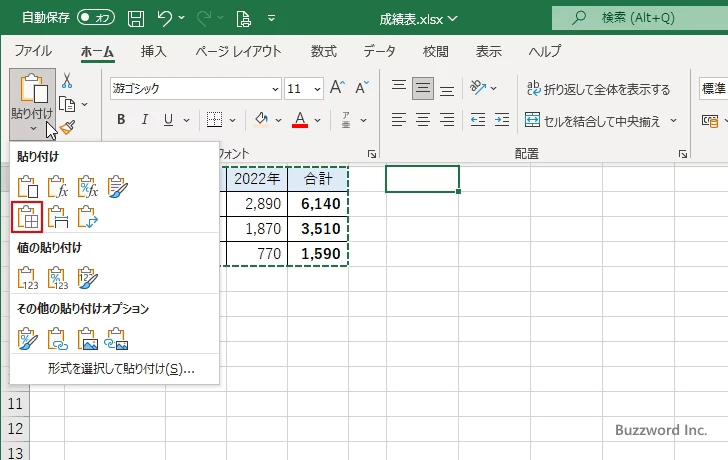This screenshot has height=460, width=728.
Task: Open Font group dialog launcher
Action: click(372, 154)
